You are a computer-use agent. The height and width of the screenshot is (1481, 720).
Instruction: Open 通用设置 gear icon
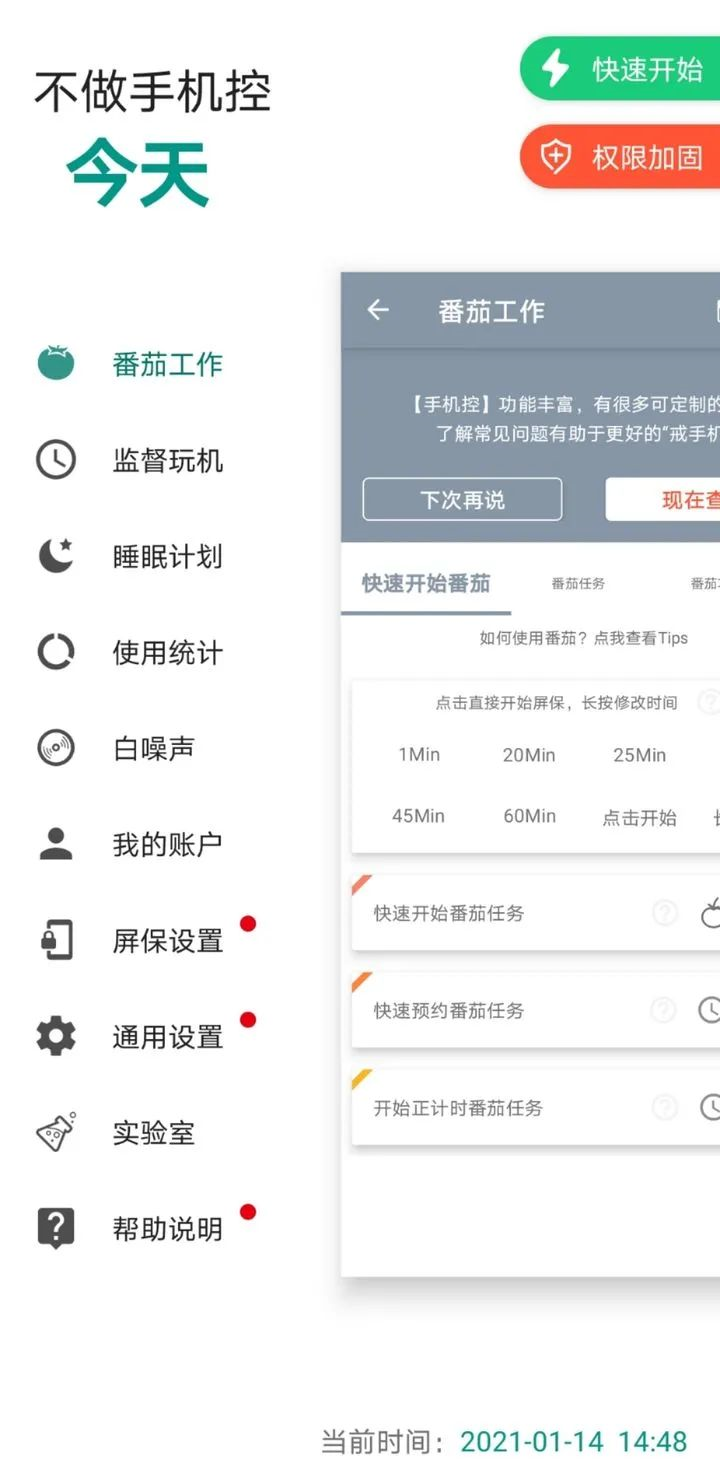[56, 1036]
